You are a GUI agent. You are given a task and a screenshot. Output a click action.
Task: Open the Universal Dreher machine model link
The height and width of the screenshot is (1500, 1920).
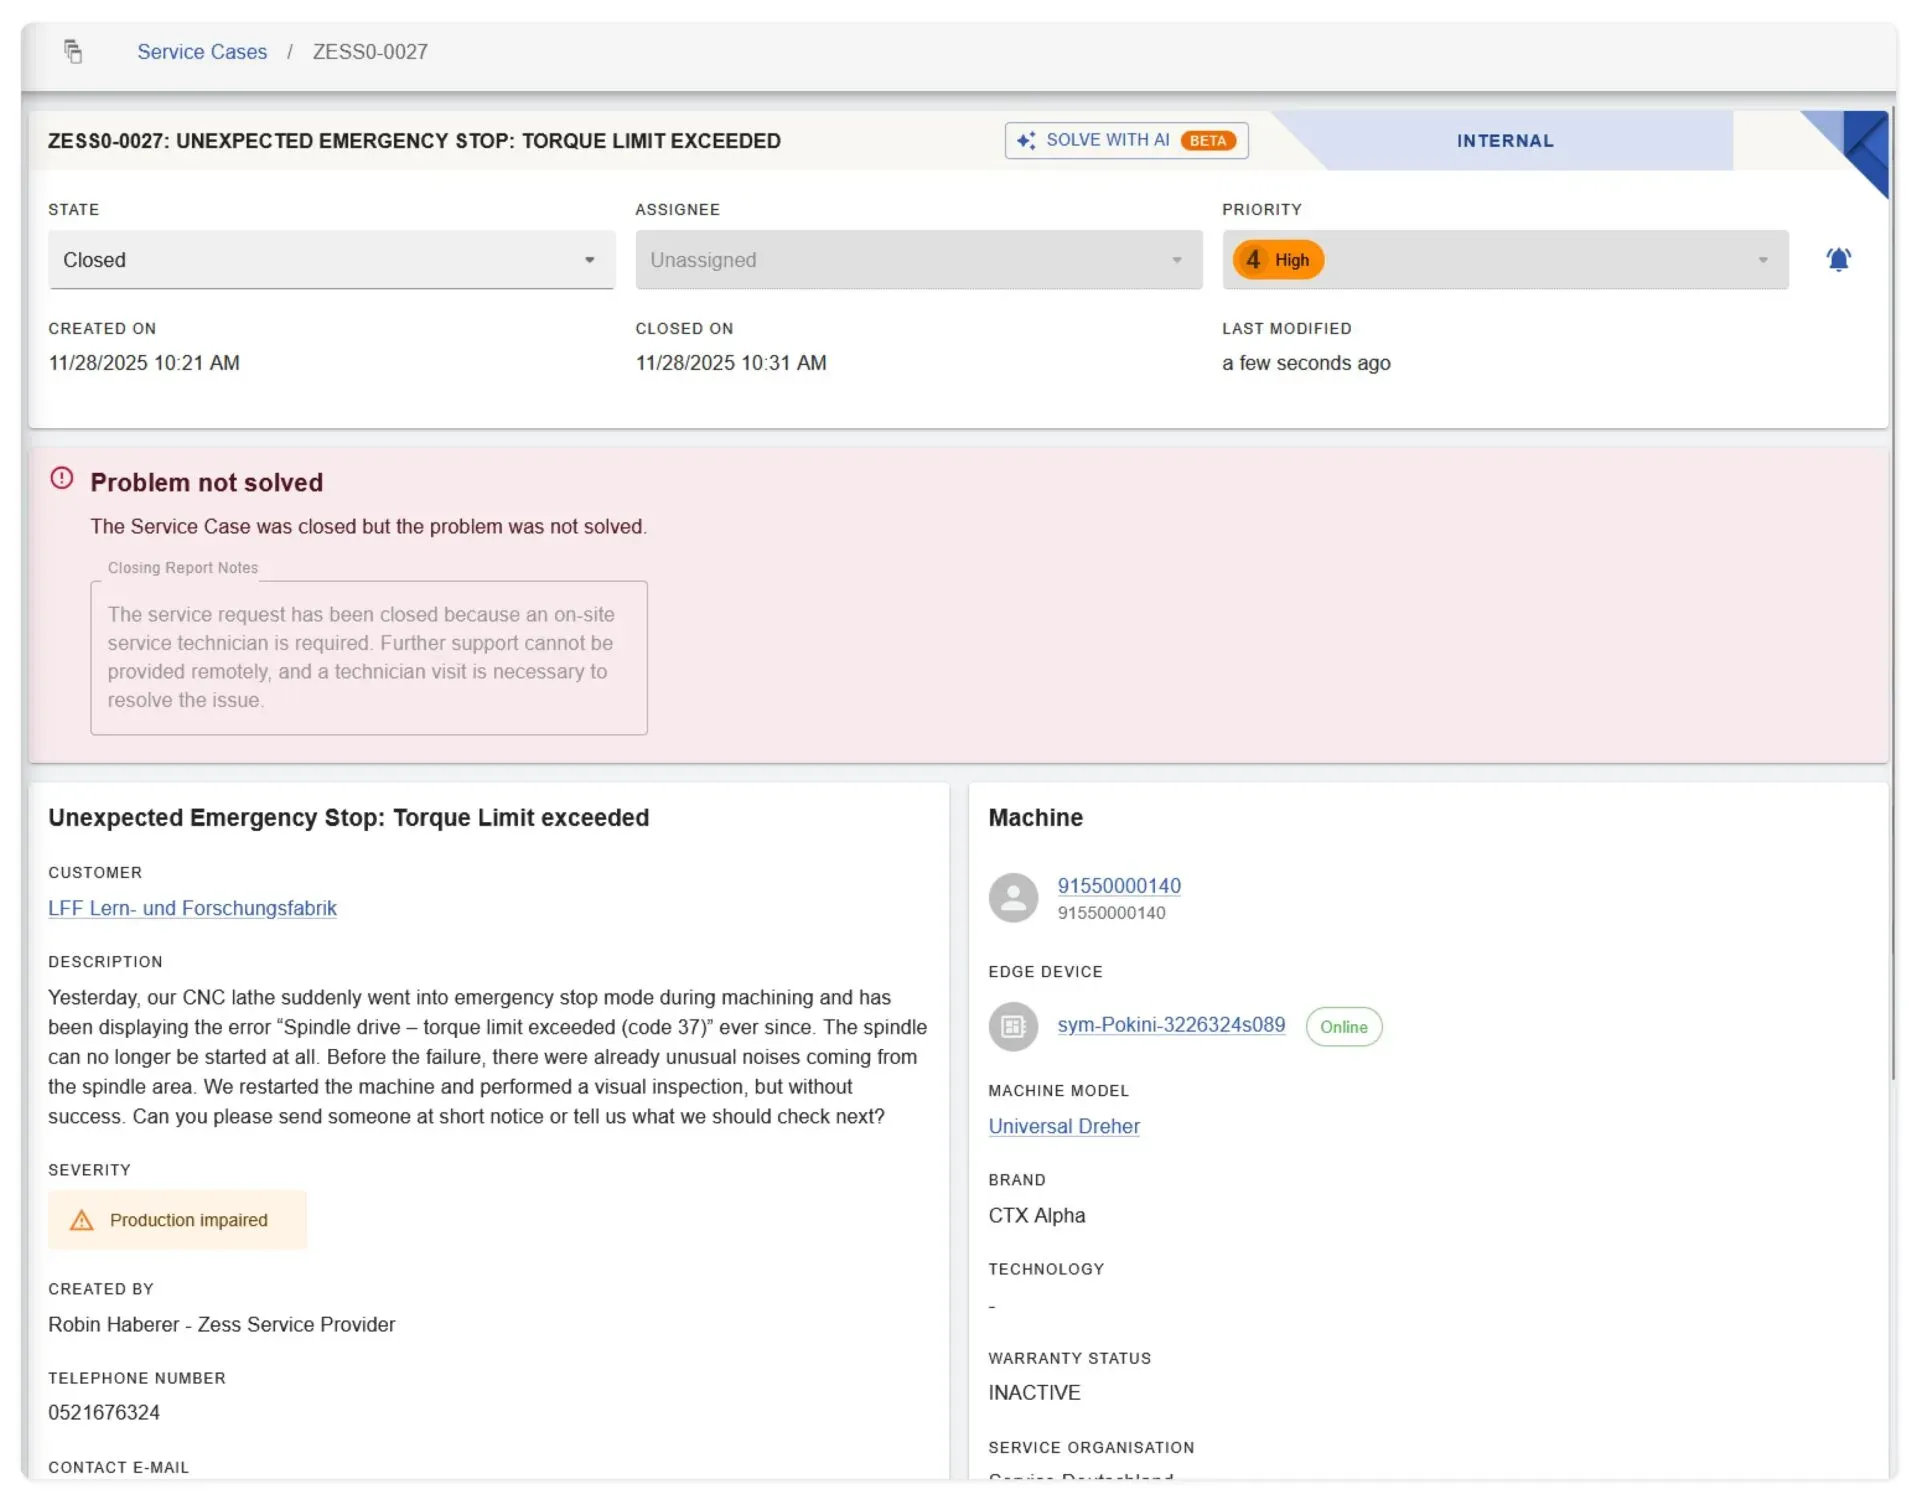[1064, 1126]
